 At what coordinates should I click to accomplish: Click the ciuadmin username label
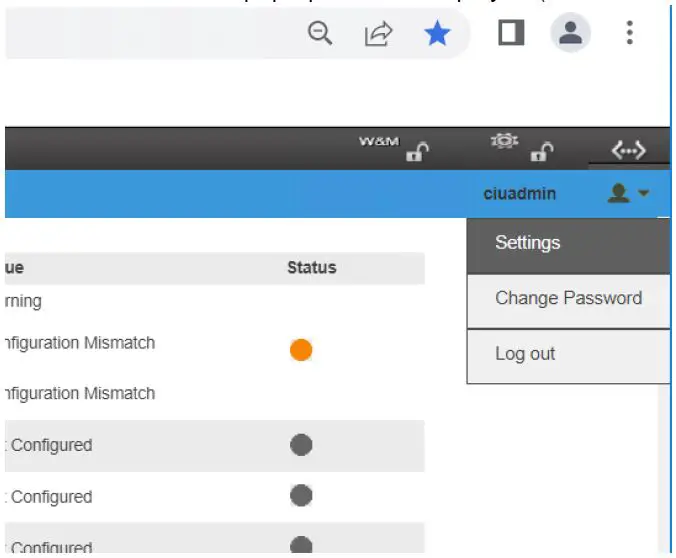click(x=519, y=194)
